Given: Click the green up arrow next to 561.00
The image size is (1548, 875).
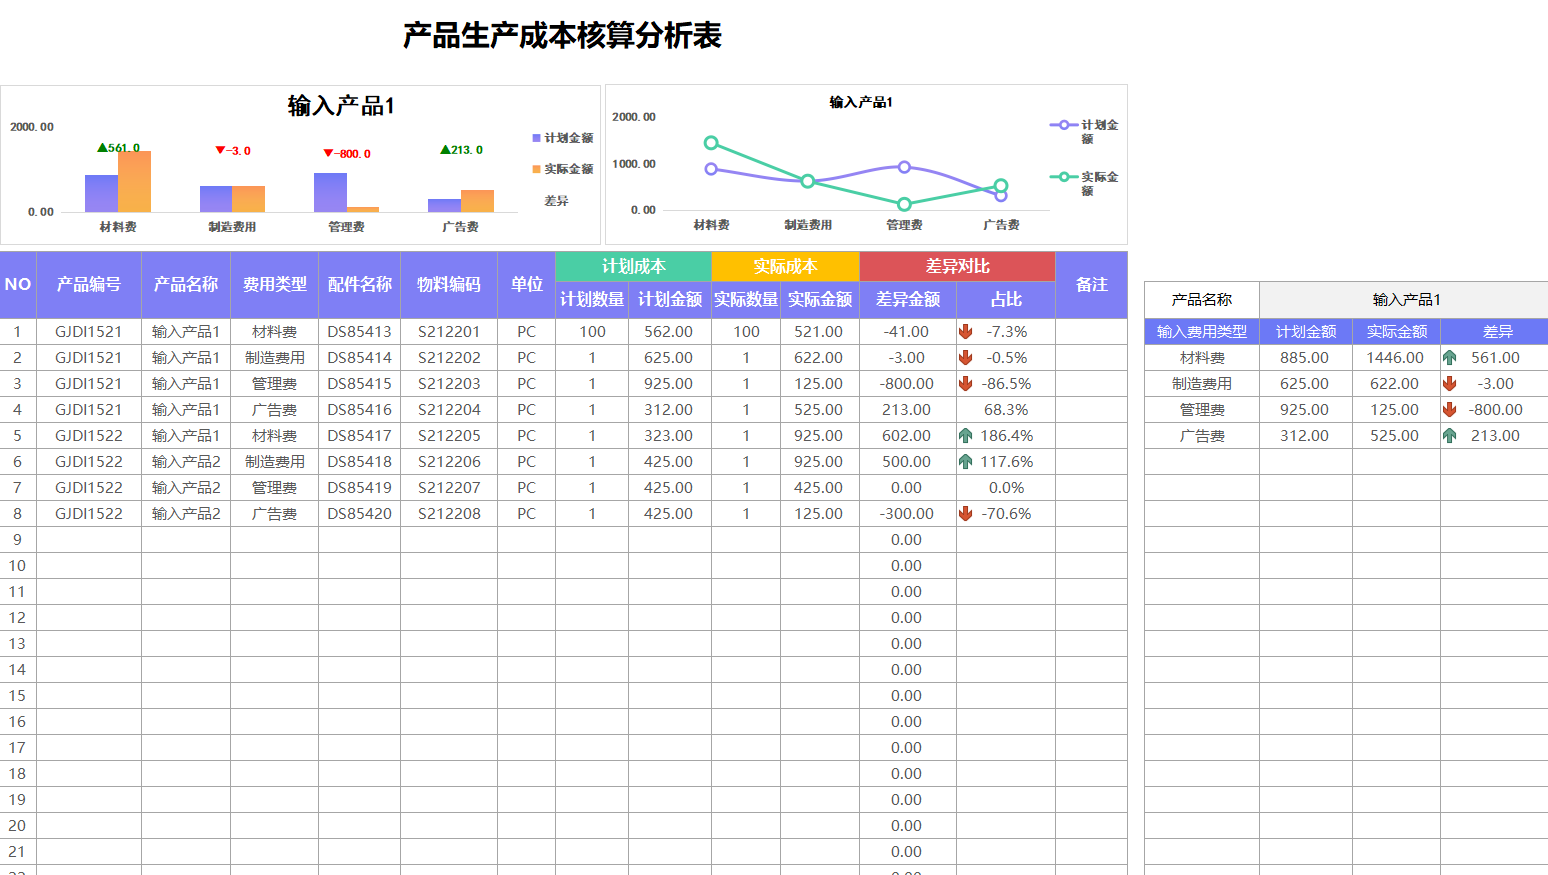Looking at the screenshot, I should click(1448, 357).
